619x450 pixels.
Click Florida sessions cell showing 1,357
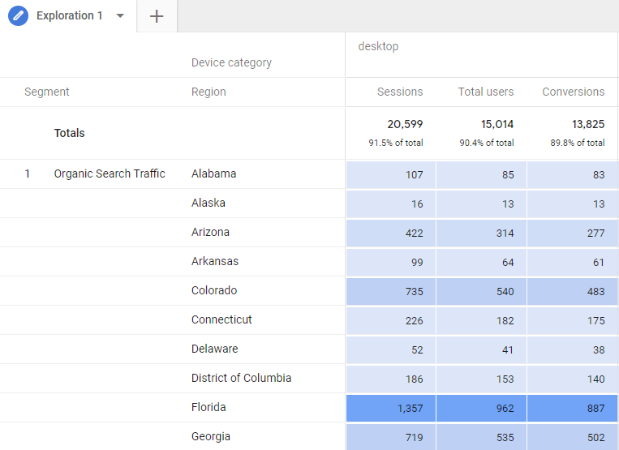[391, 408]
